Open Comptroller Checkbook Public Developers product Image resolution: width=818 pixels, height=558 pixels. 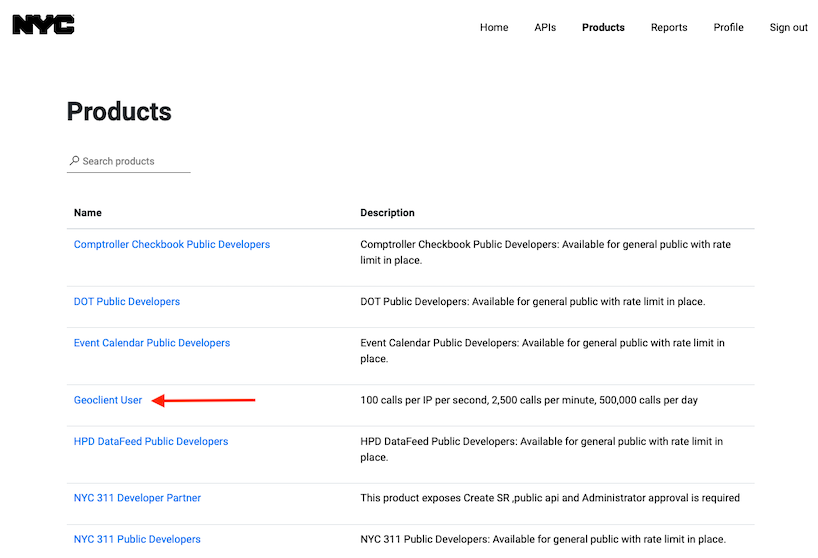coord(172,244)
